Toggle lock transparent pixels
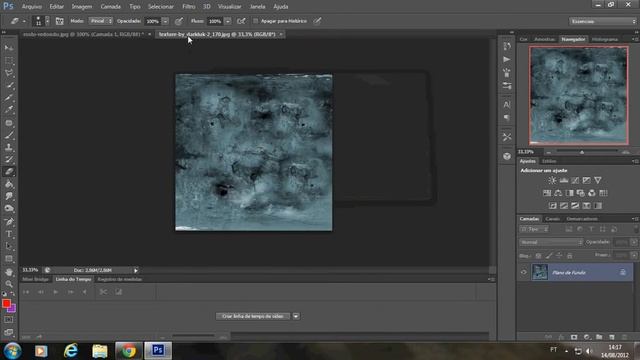The image size is (640, 360). [538, 256]
